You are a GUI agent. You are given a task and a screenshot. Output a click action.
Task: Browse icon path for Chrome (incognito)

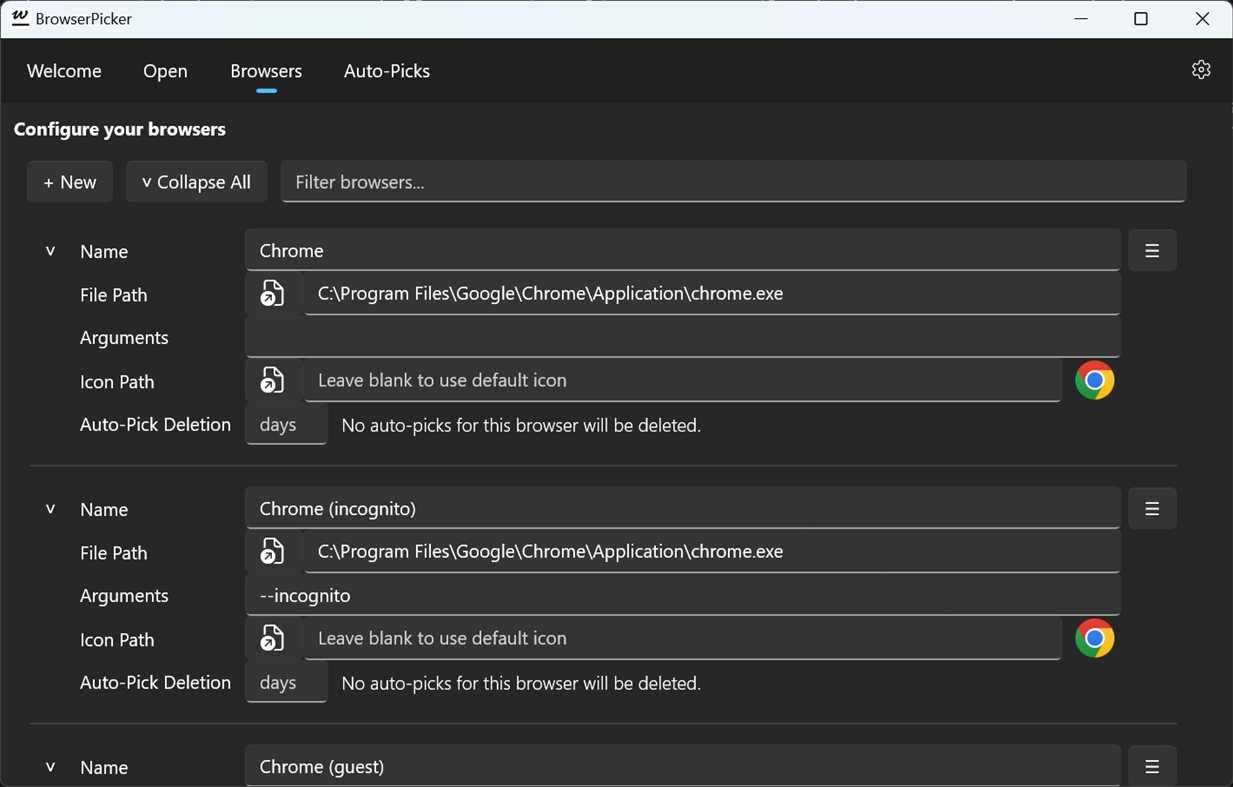click(272, 639)
